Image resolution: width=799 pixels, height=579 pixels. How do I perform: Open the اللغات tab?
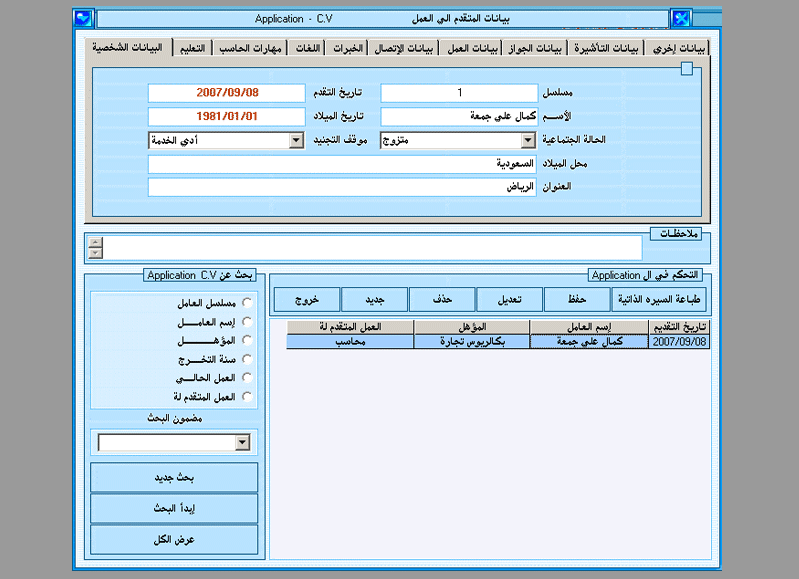[308, 49]
